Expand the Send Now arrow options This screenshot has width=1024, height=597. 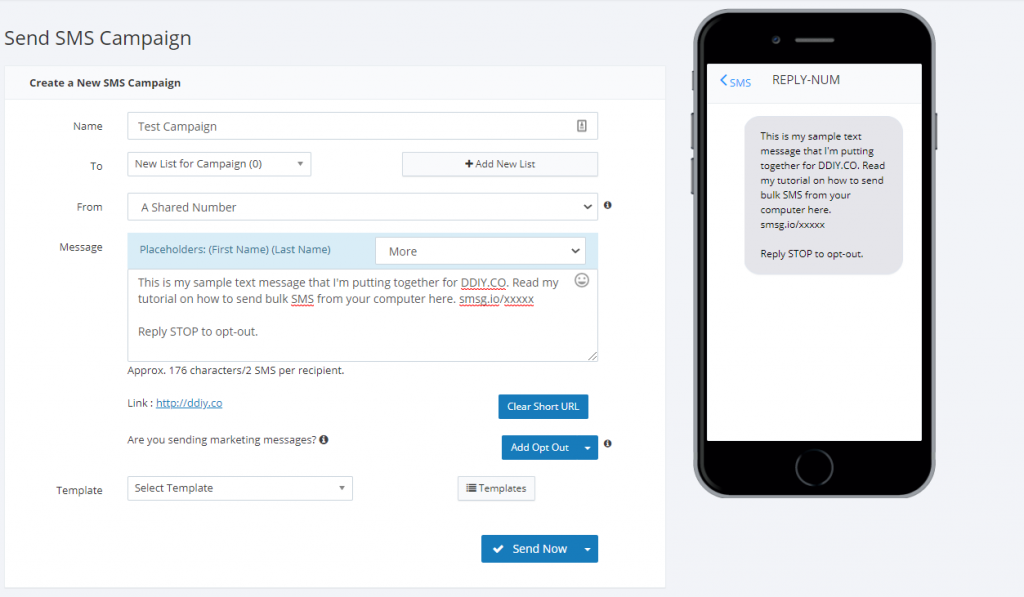pos(587,549)
